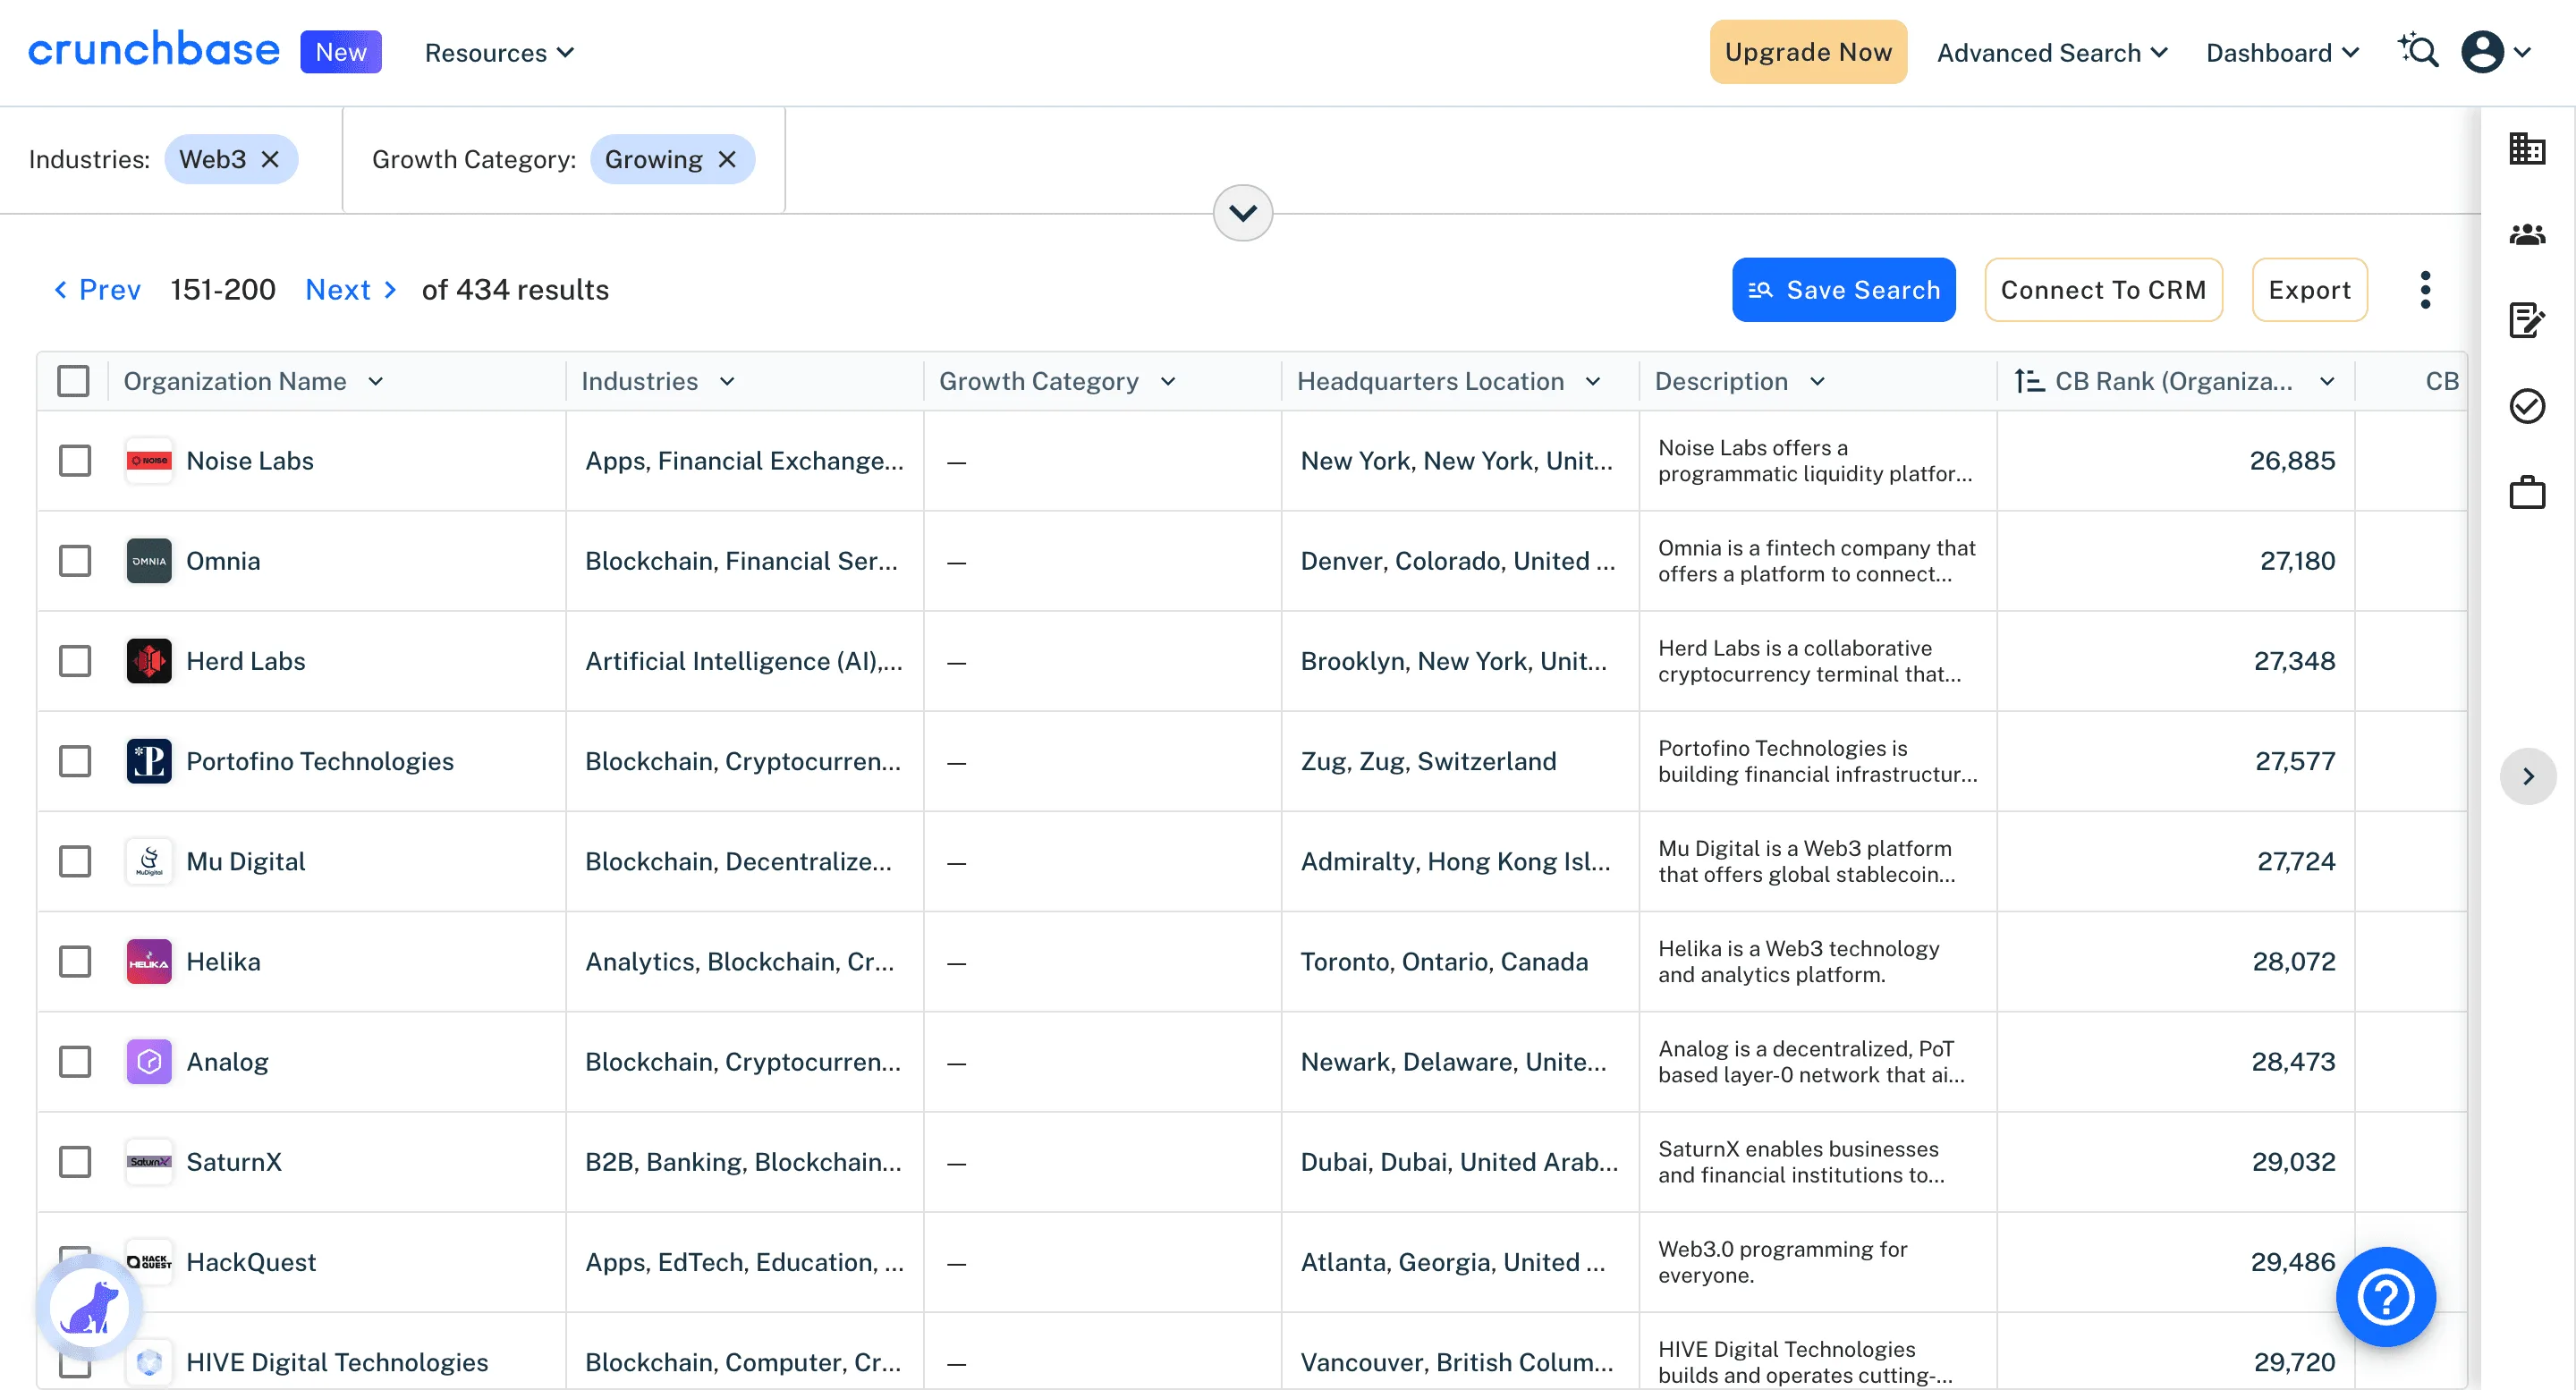Open the Tasks panel in the sidebar

coord(2528,406)
